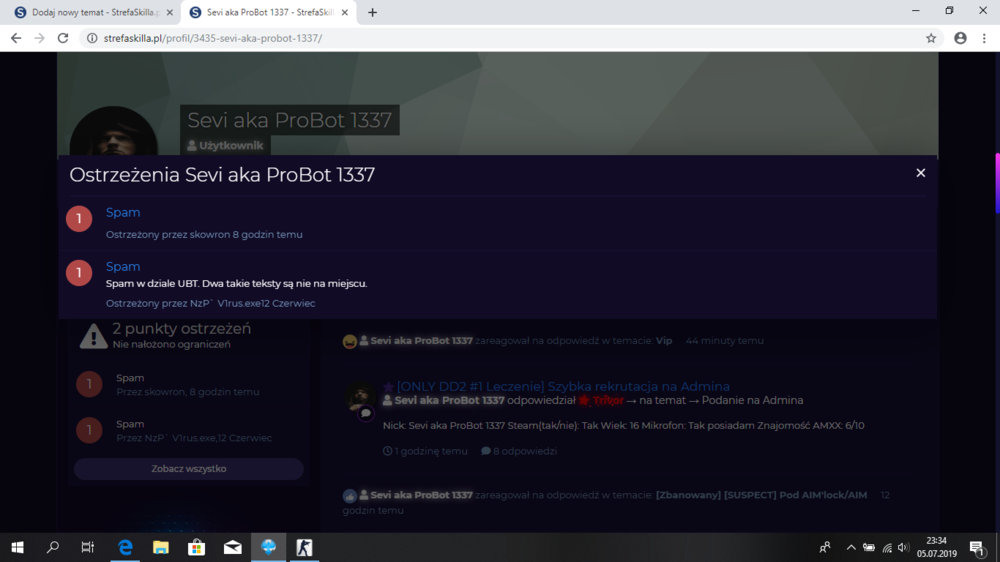The height and width of the screenshot is (562, 1000).
Task: Click the user avatar next to the ONLY DD2 post
Action: [x=360, y=397]
